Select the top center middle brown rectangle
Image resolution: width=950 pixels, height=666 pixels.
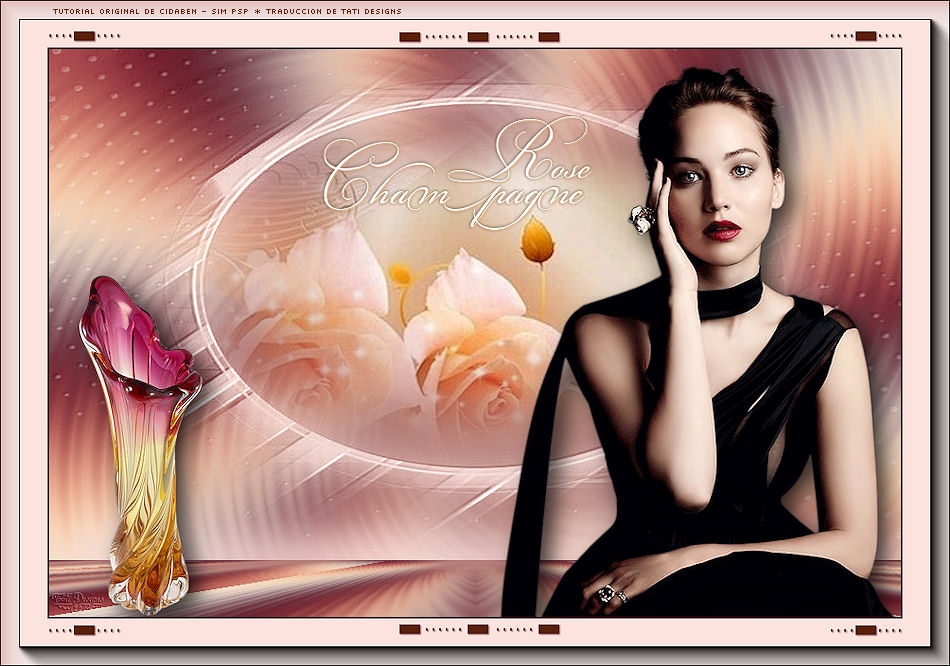pyautogui.click(x=478, y=37)
